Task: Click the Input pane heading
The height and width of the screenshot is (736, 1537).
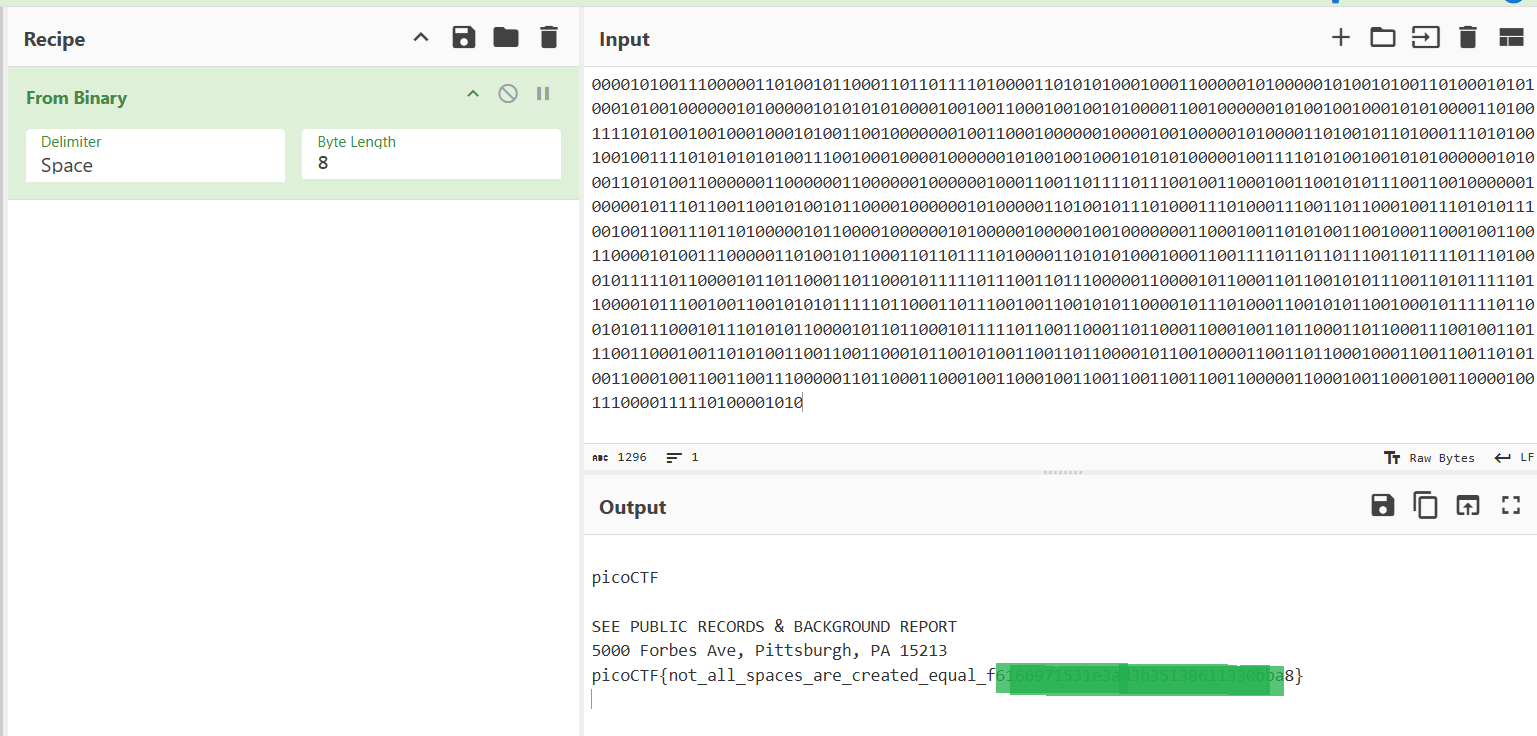Action: pyautogui.click(x=624, y=39)
